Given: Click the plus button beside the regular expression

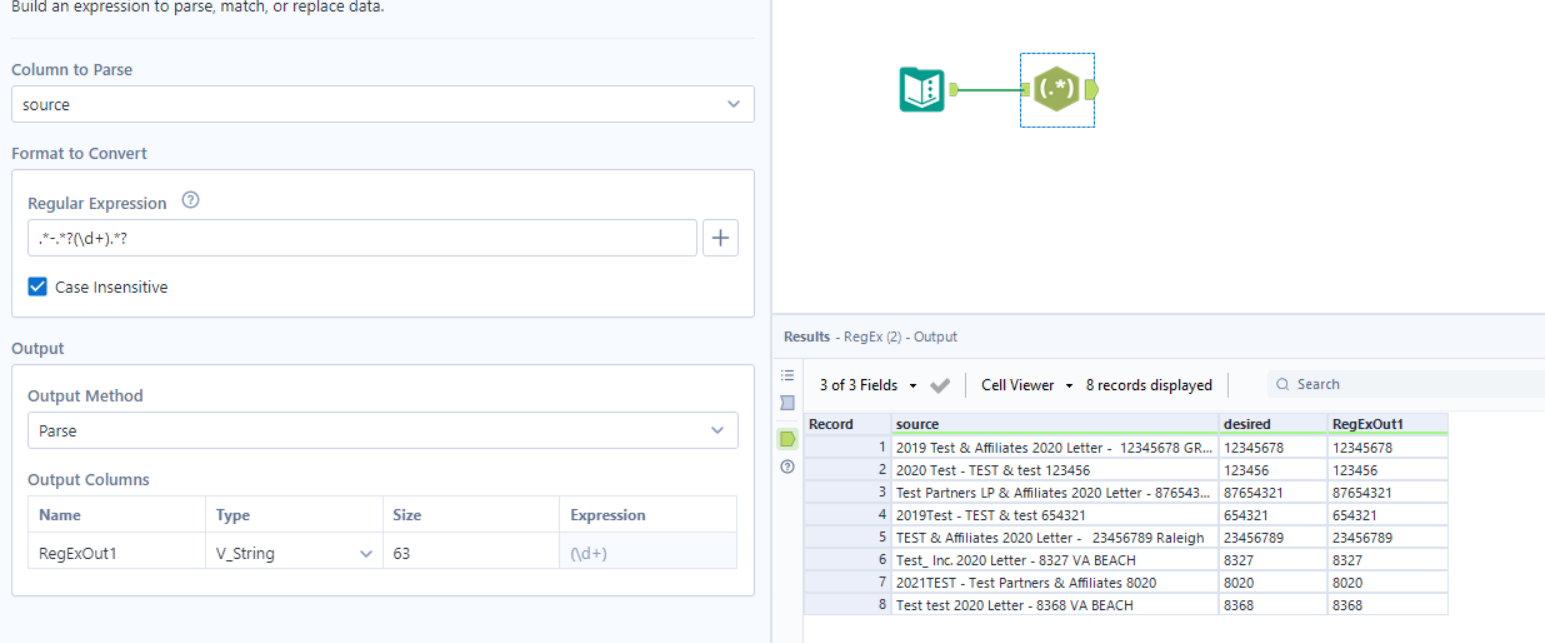Looking at the screenshot, I should tap(720, 238).
